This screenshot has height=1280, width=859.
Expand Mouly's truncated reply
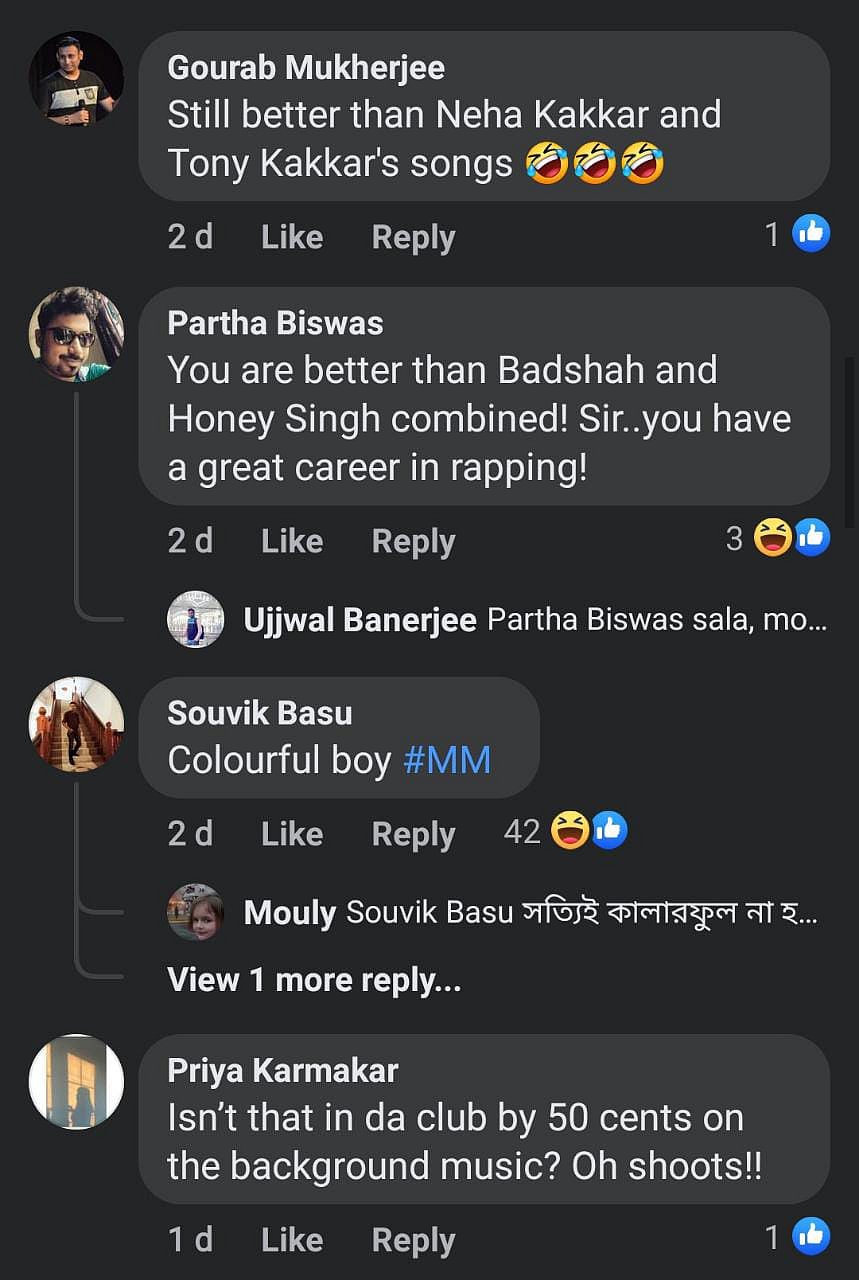[581, 912]
